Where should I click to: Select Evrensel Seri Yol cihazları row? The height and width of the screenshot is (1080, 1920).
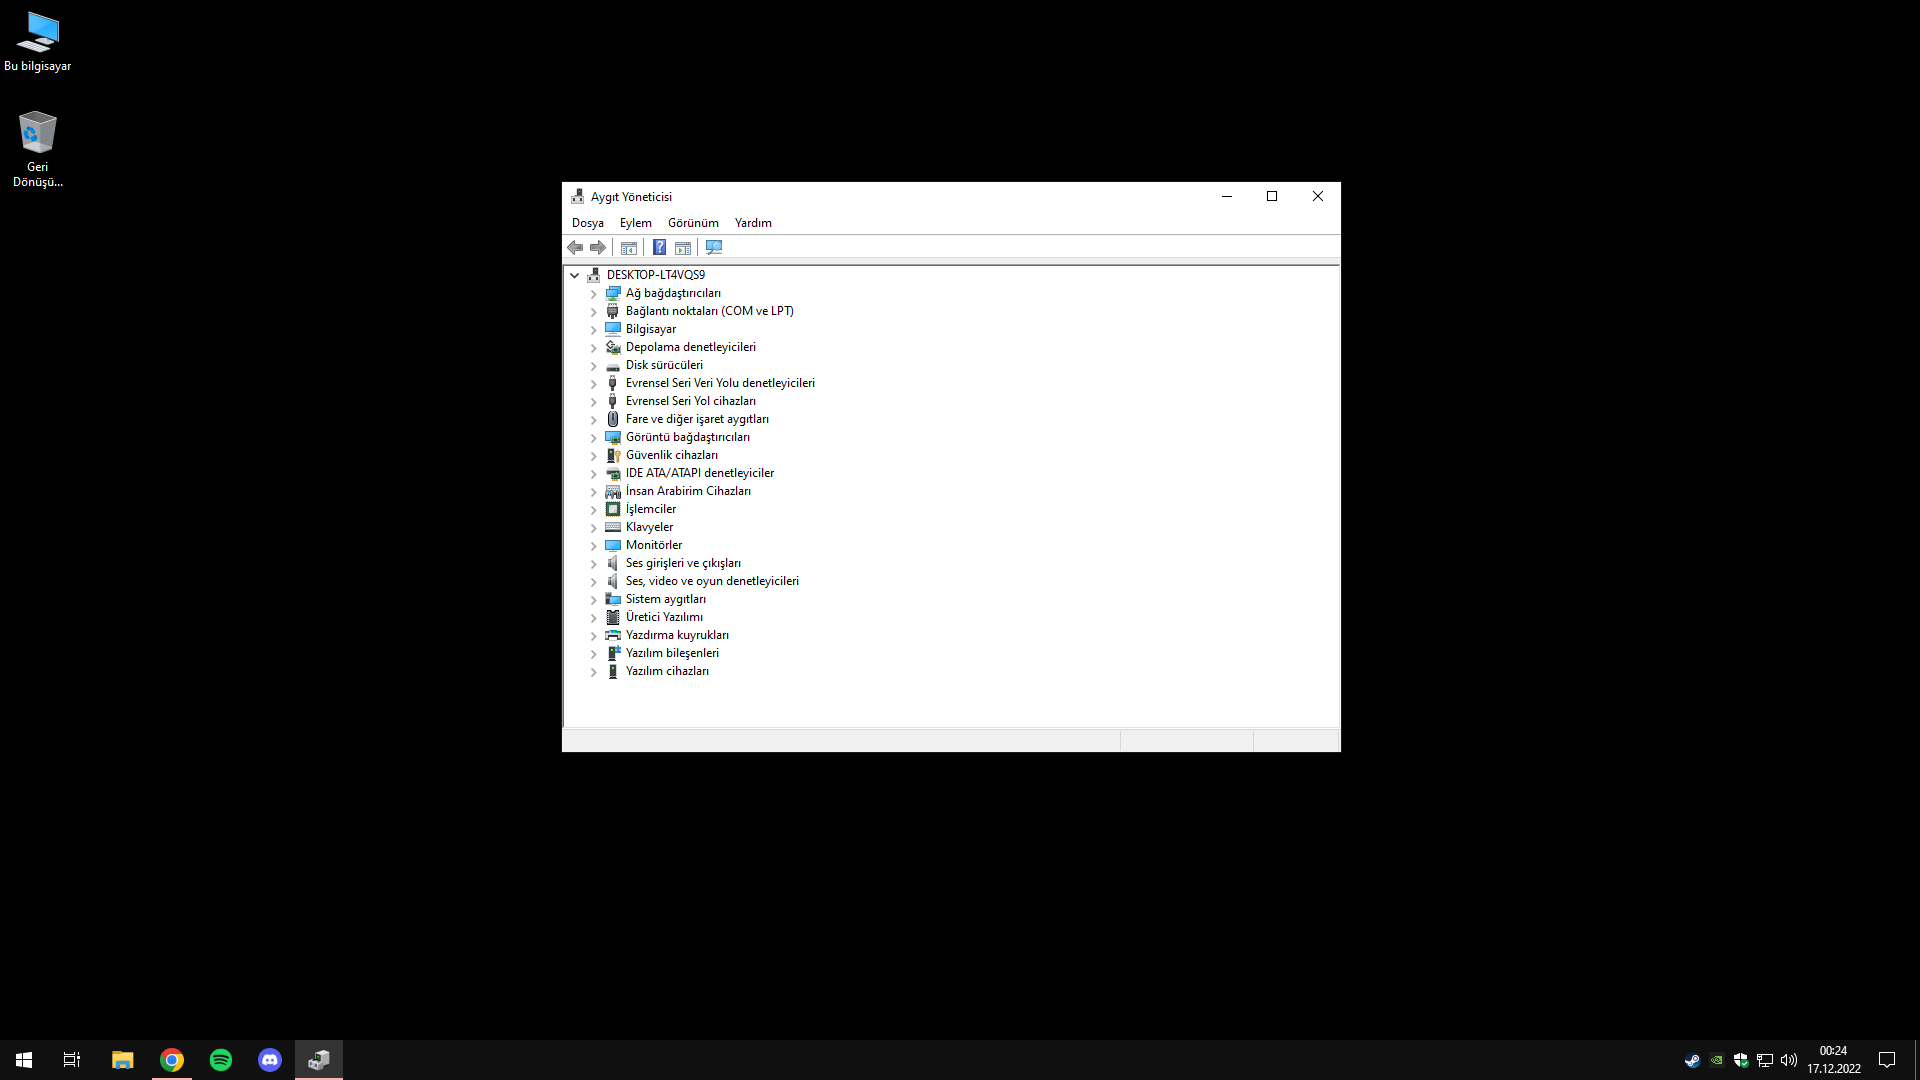coord(691,401)
